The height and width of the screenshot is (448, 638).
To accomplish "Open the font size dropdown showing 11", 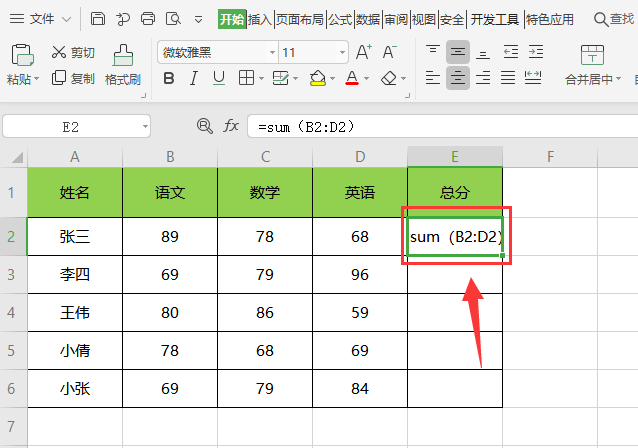I will (x=341, y=52).
